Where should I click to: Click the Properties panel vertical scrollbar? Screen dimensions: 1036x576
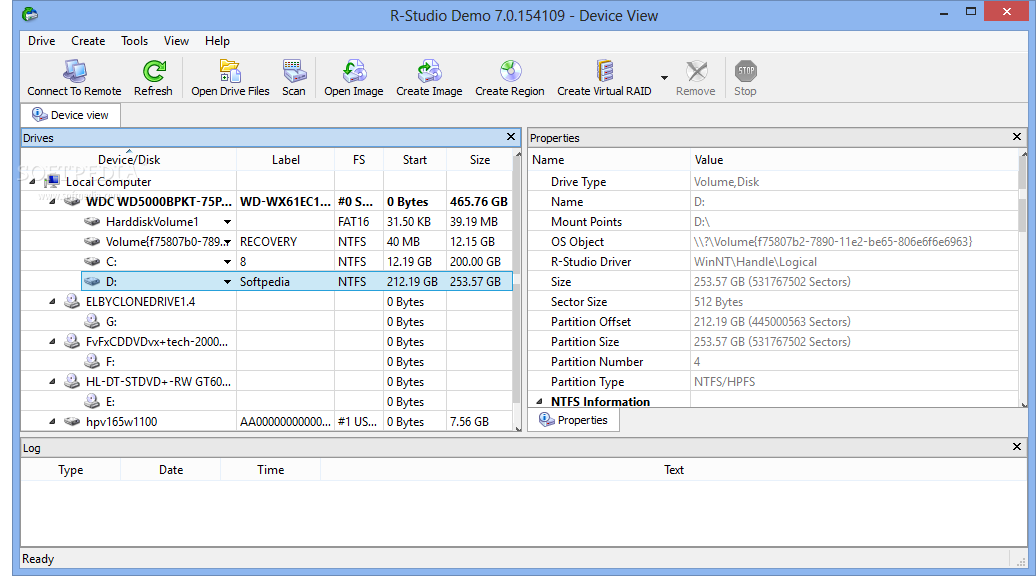point(1023,279)
